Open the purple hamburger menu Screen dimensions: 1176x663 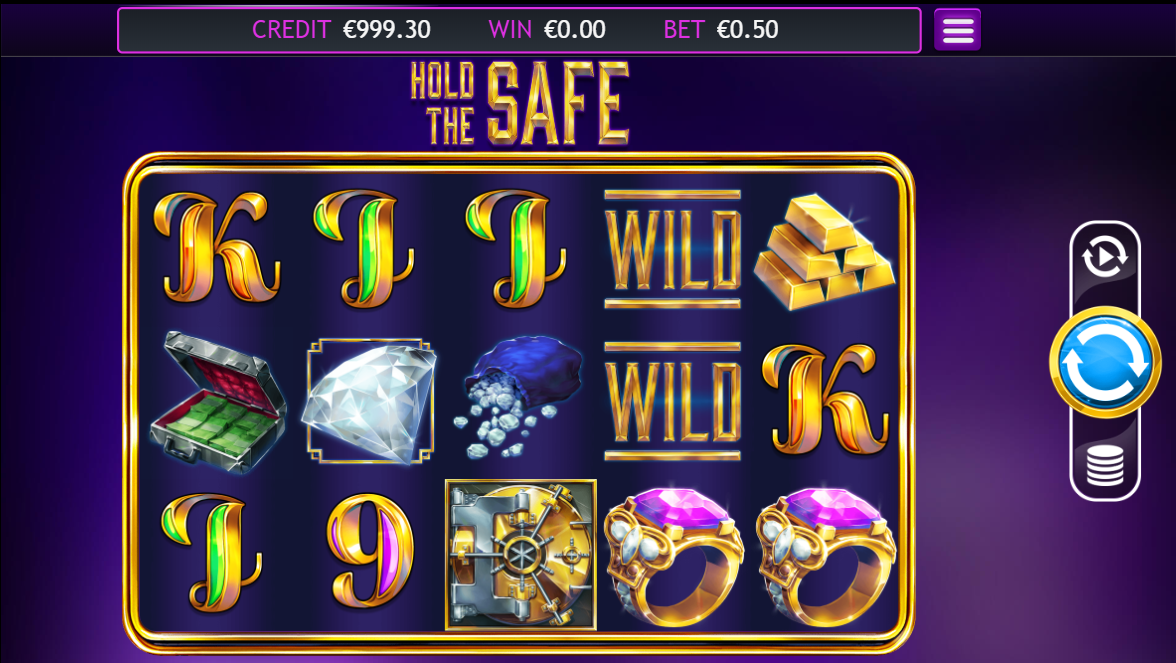[957, 30]
